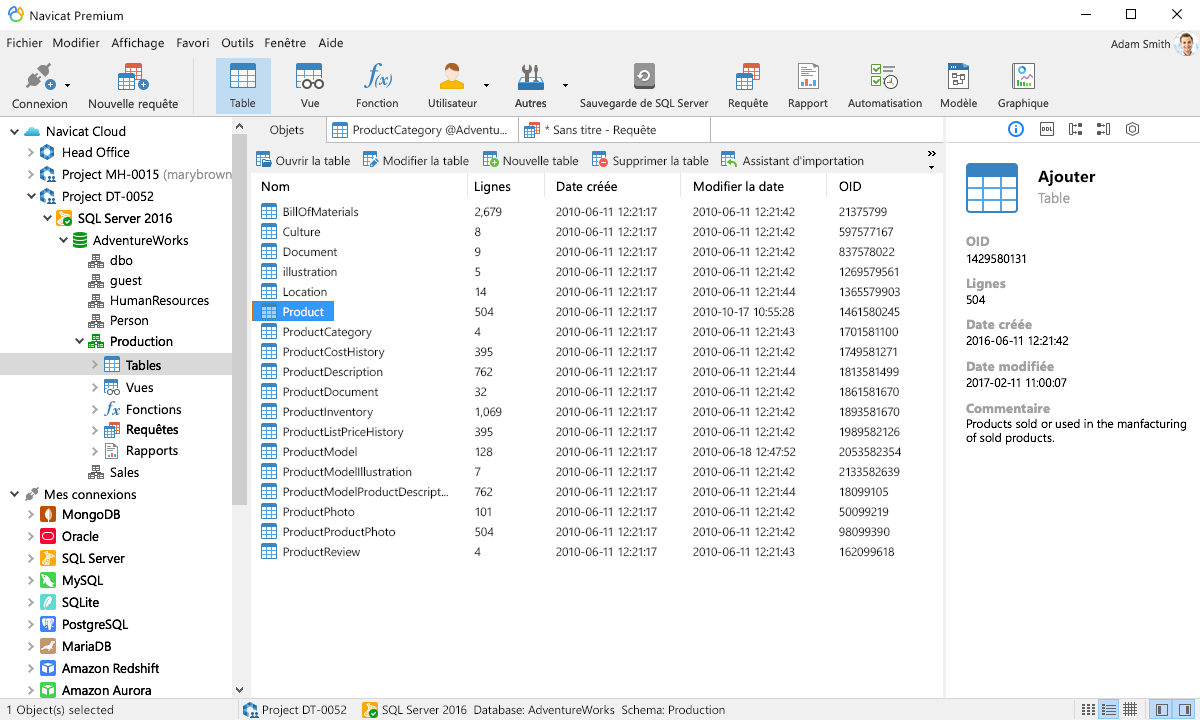Open the Connexion dropdown arrow
The height and width of the screenshot is (720, 1200).
click(x=68, y=86)
